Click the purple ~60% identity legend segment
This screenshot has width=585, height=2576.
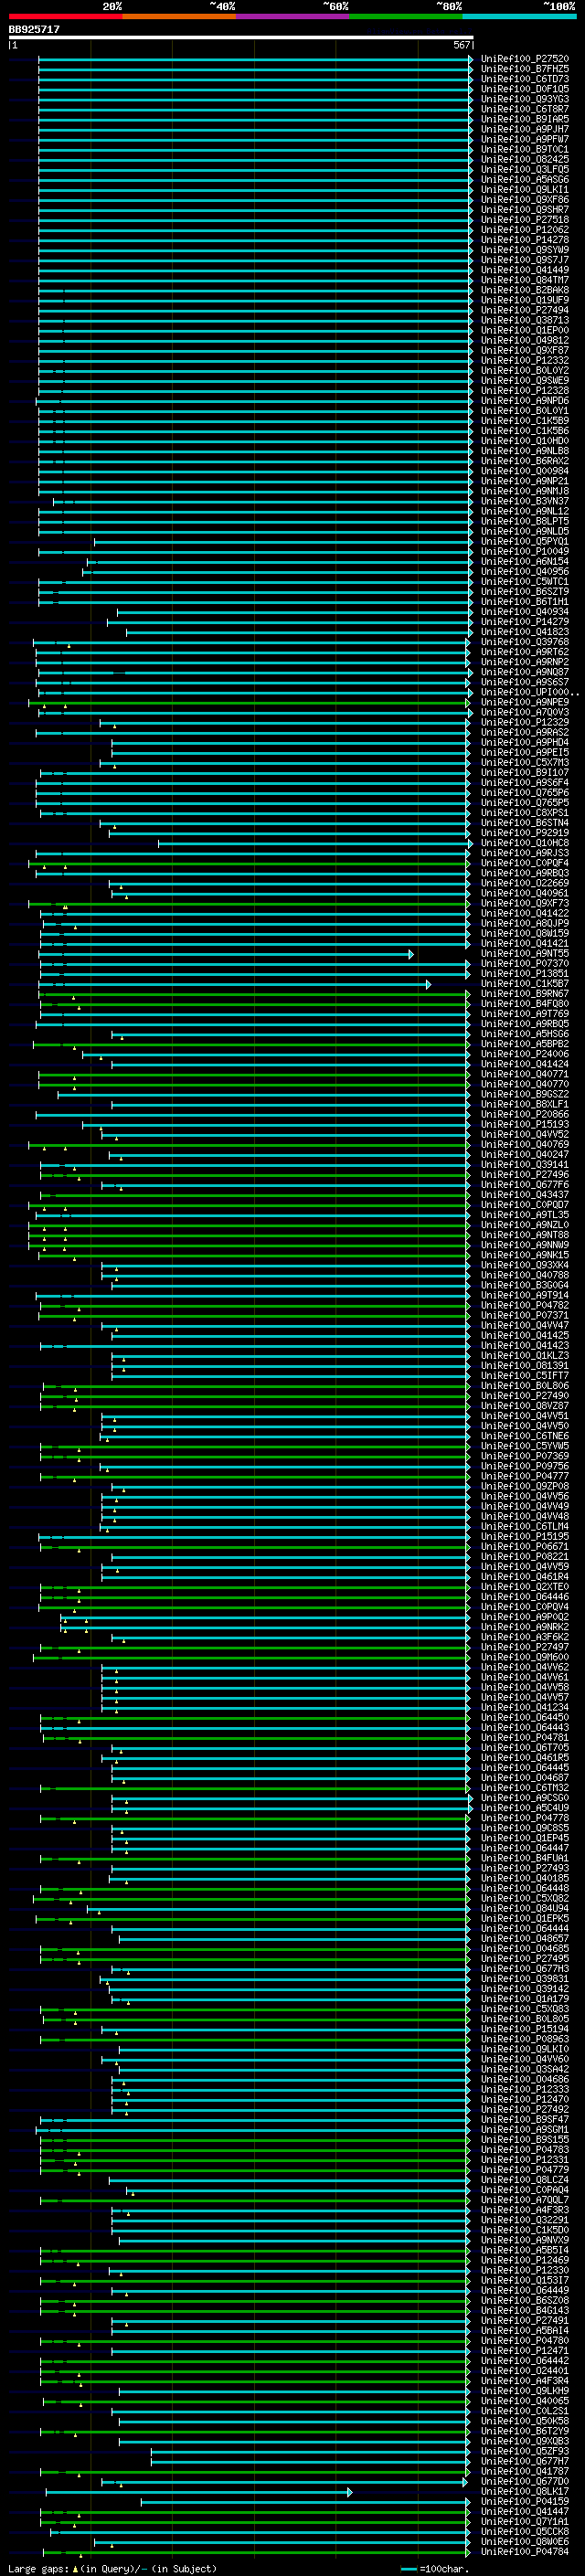pos(292,16)
